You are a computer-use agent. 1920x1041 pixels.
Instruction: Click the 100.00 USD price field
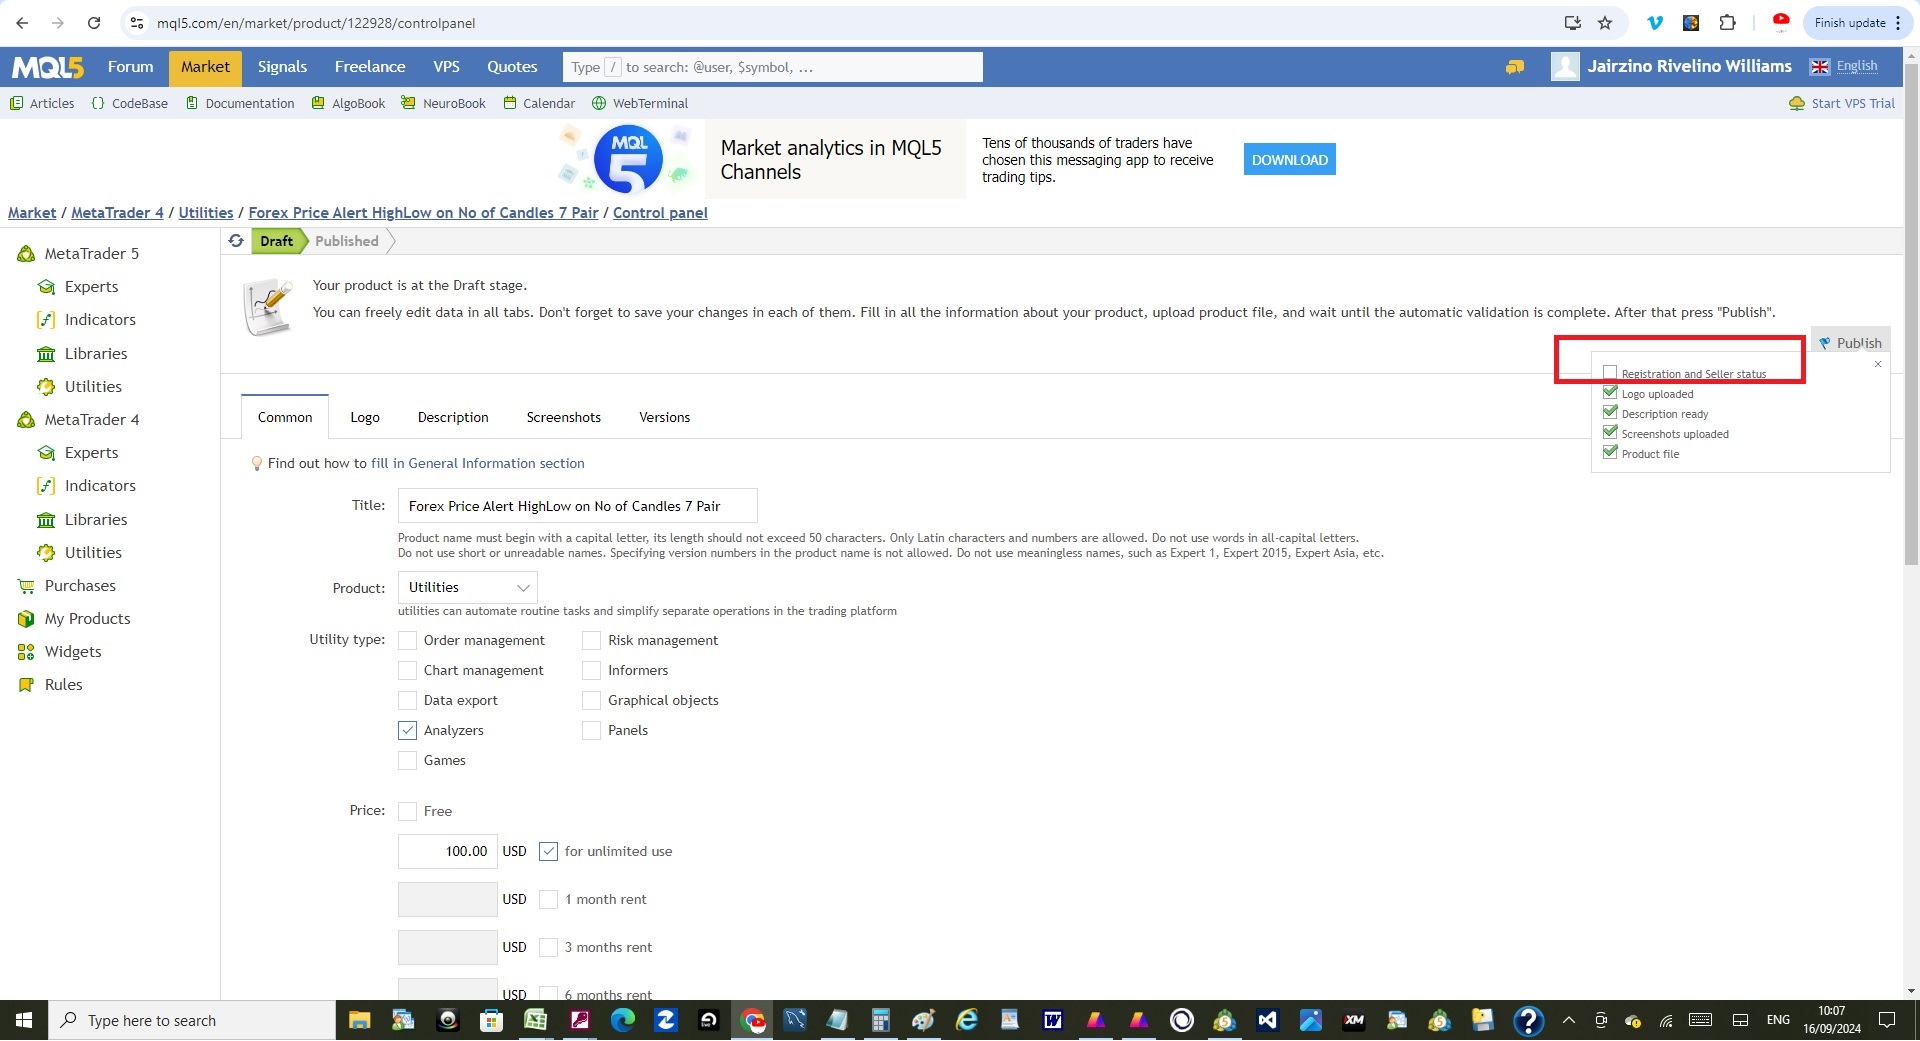tap(447, 851)
